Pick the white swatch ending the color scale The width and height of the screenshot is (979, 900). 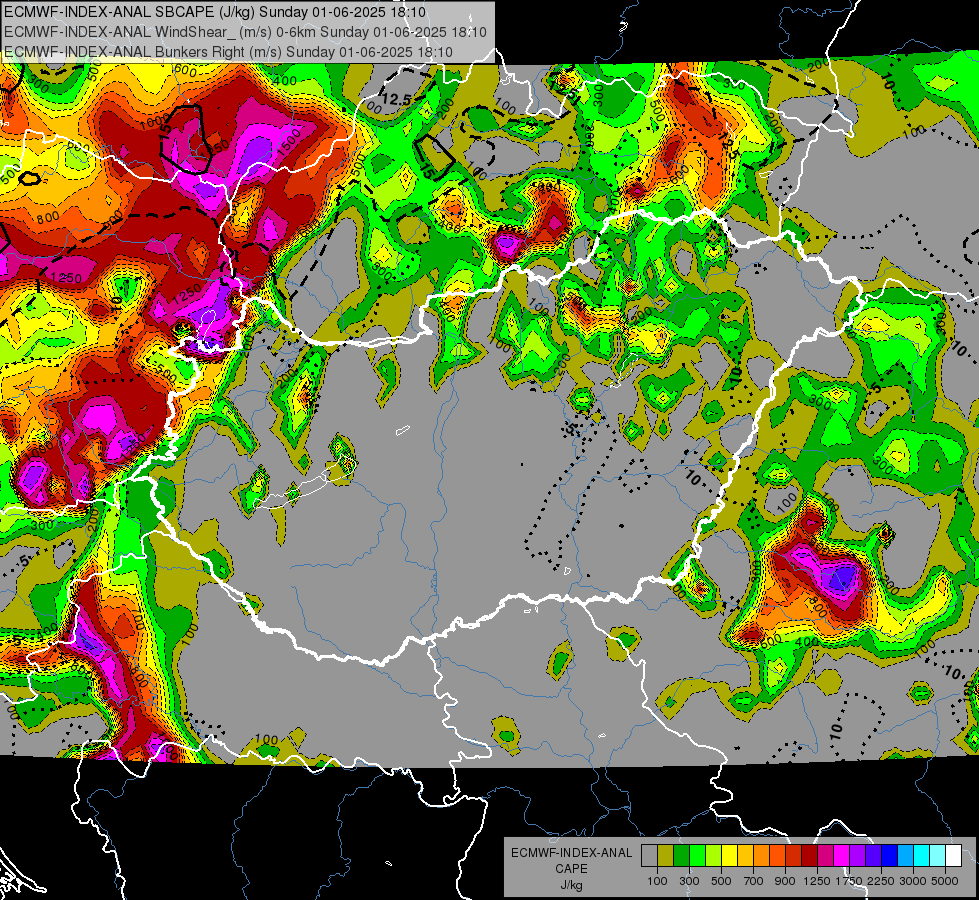click(953, 856)
